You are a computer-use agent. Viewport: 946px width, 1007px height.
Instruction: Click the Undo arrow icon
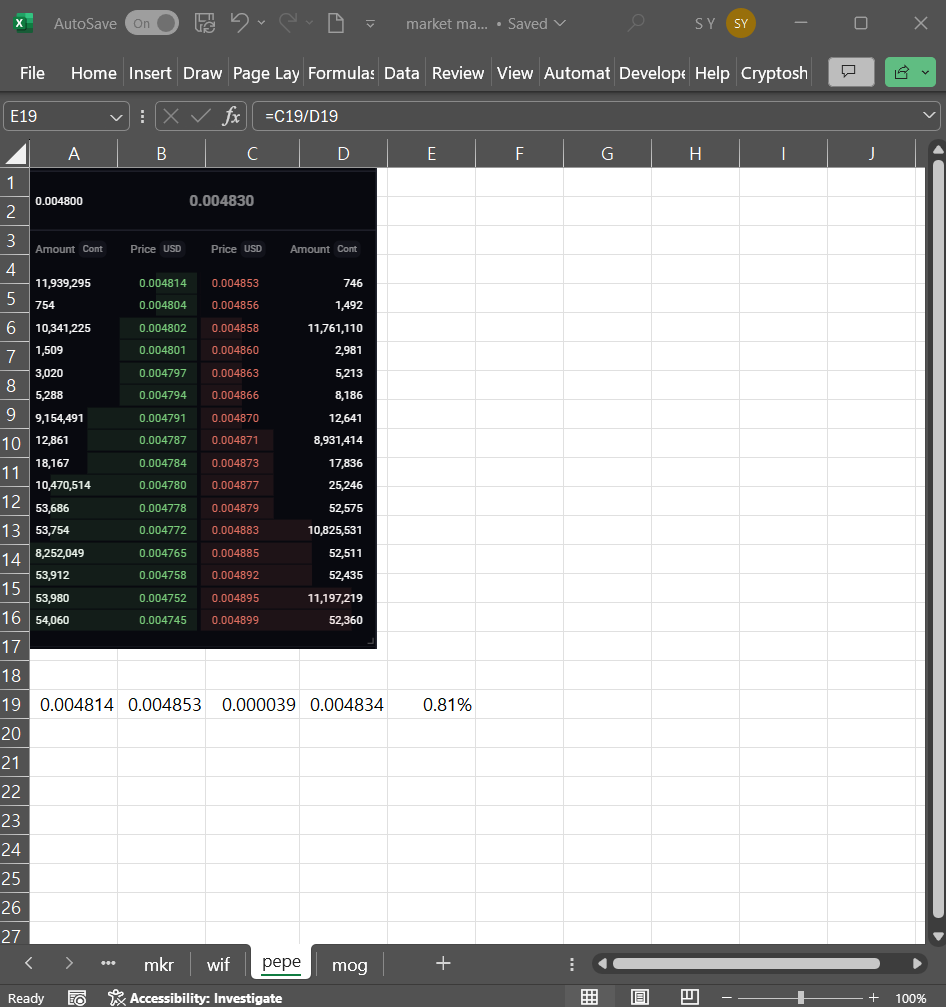[x=240, y=24]
